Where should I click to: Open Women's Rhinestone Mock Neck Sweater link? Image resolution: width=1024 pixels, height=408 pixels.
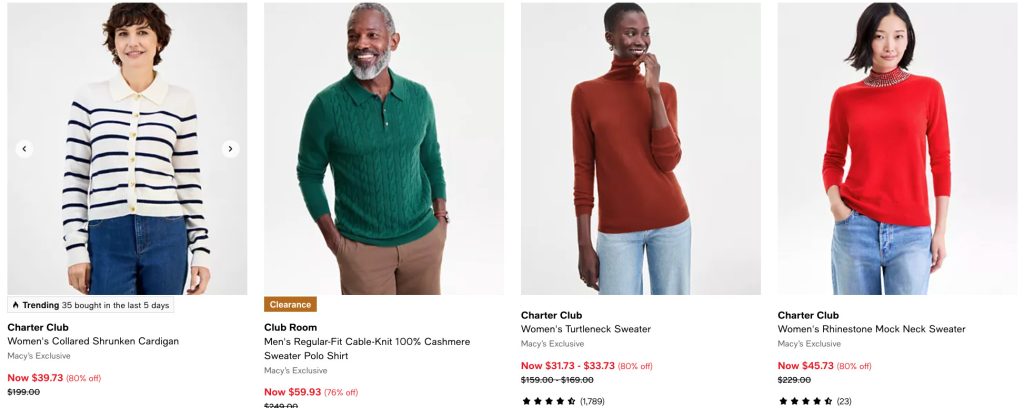tap(871, 329)
